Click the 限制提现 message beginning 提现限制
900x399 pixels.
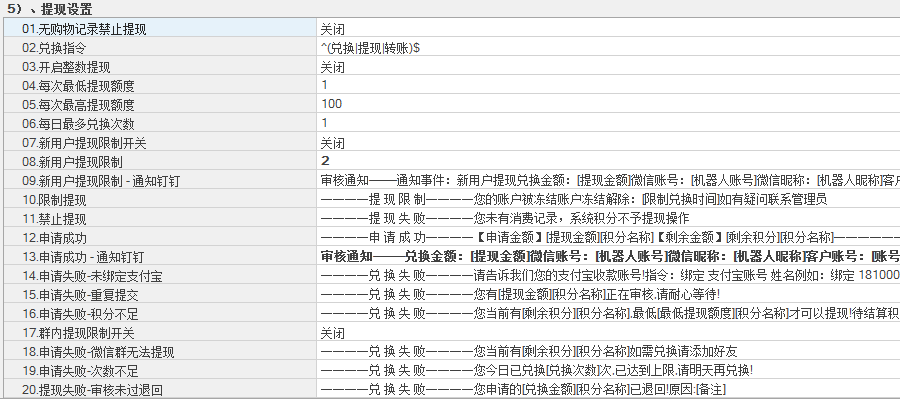coord(574,199)
